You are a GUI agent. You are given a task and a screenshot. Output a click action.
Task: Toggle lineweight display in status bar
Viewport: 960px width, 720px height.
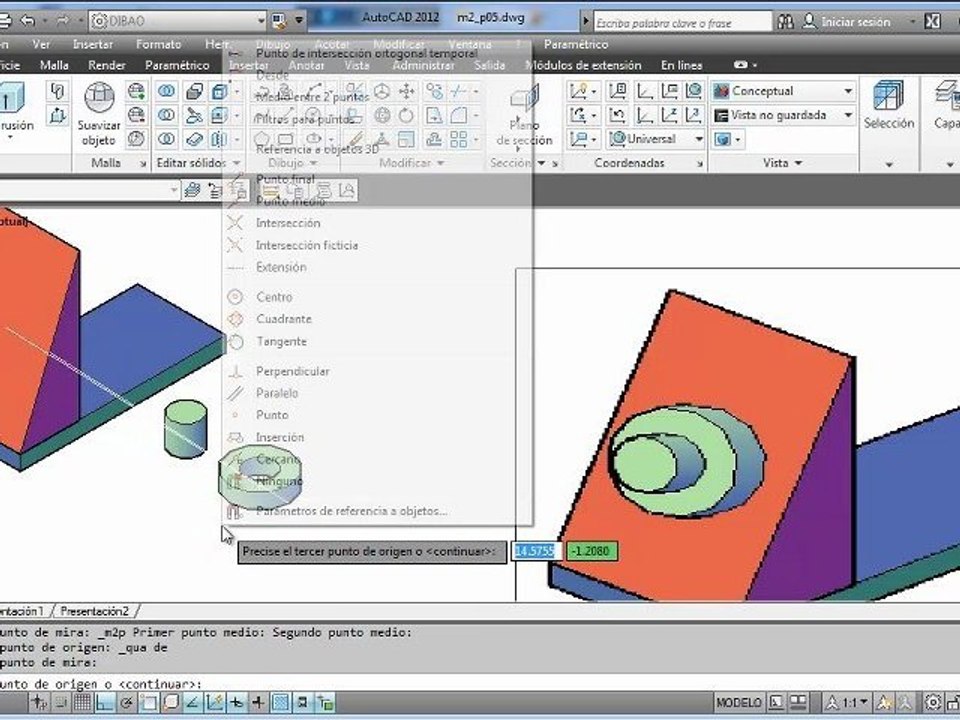coord(258,703)
